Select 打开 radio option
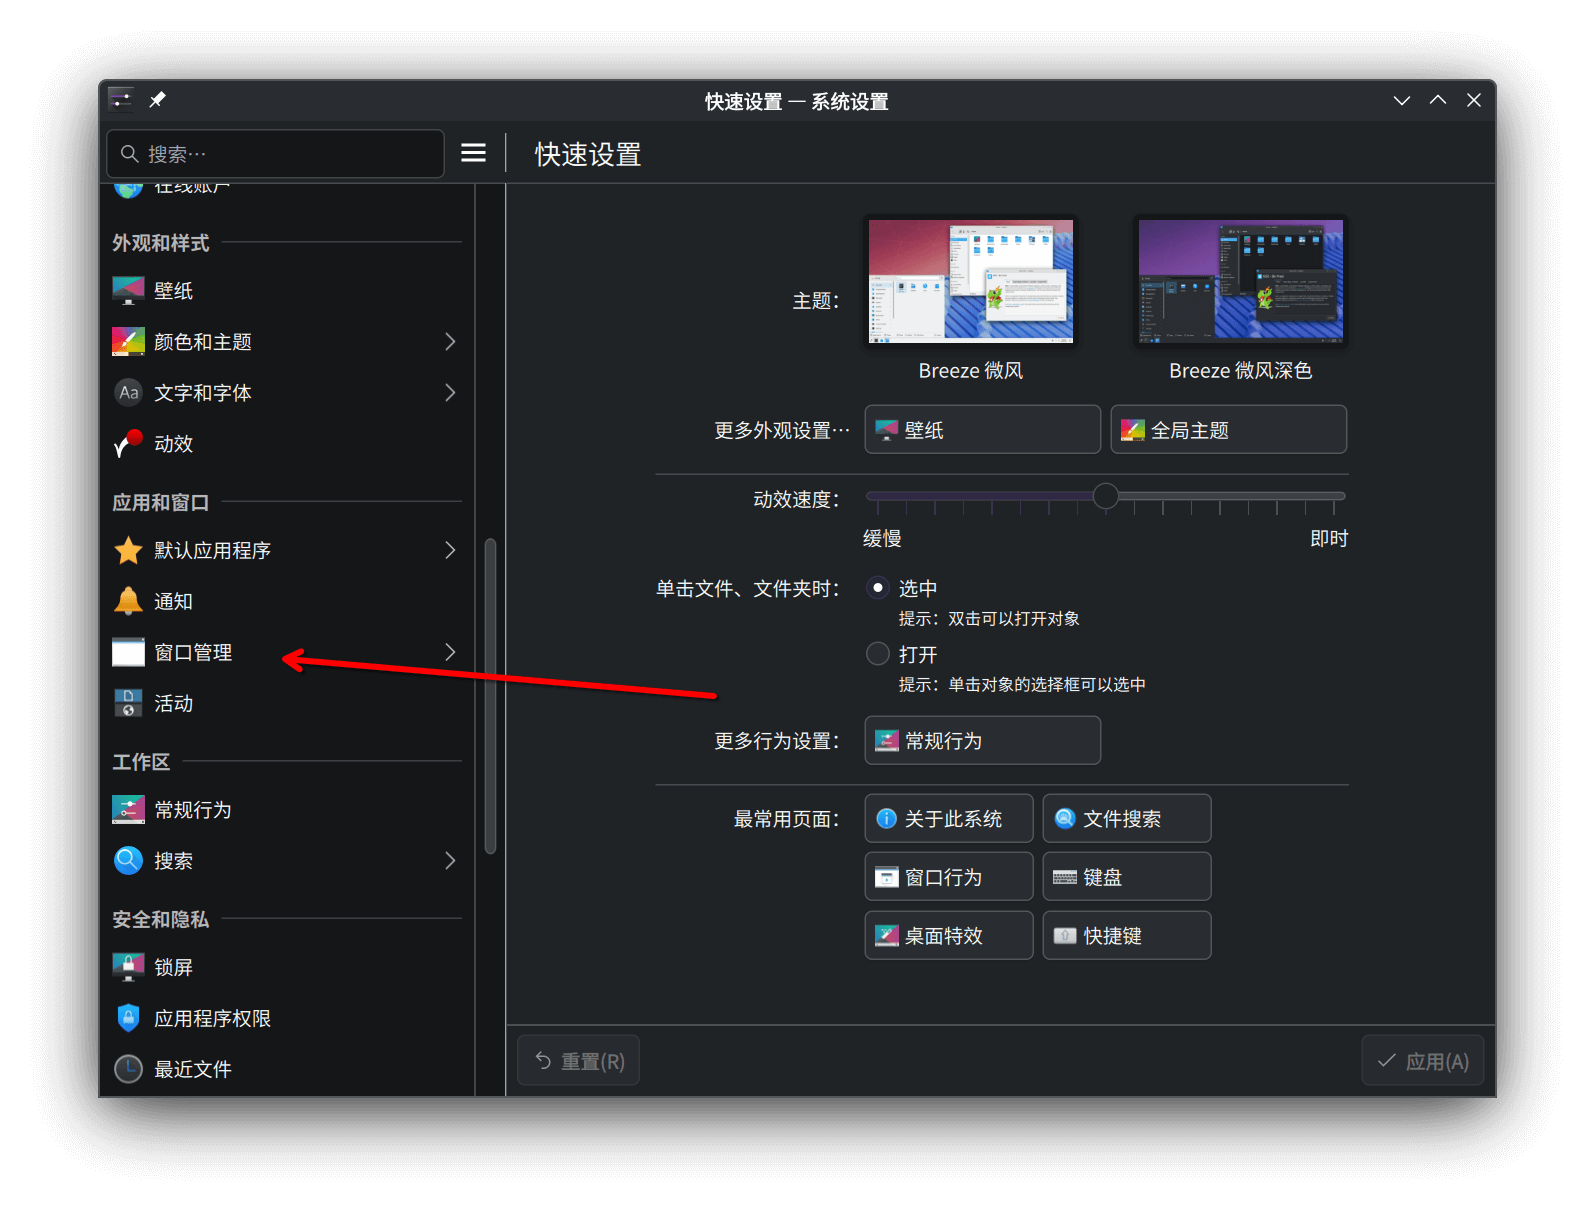This screenshot has width=1594, height=1214. click(x=878, y=654)
